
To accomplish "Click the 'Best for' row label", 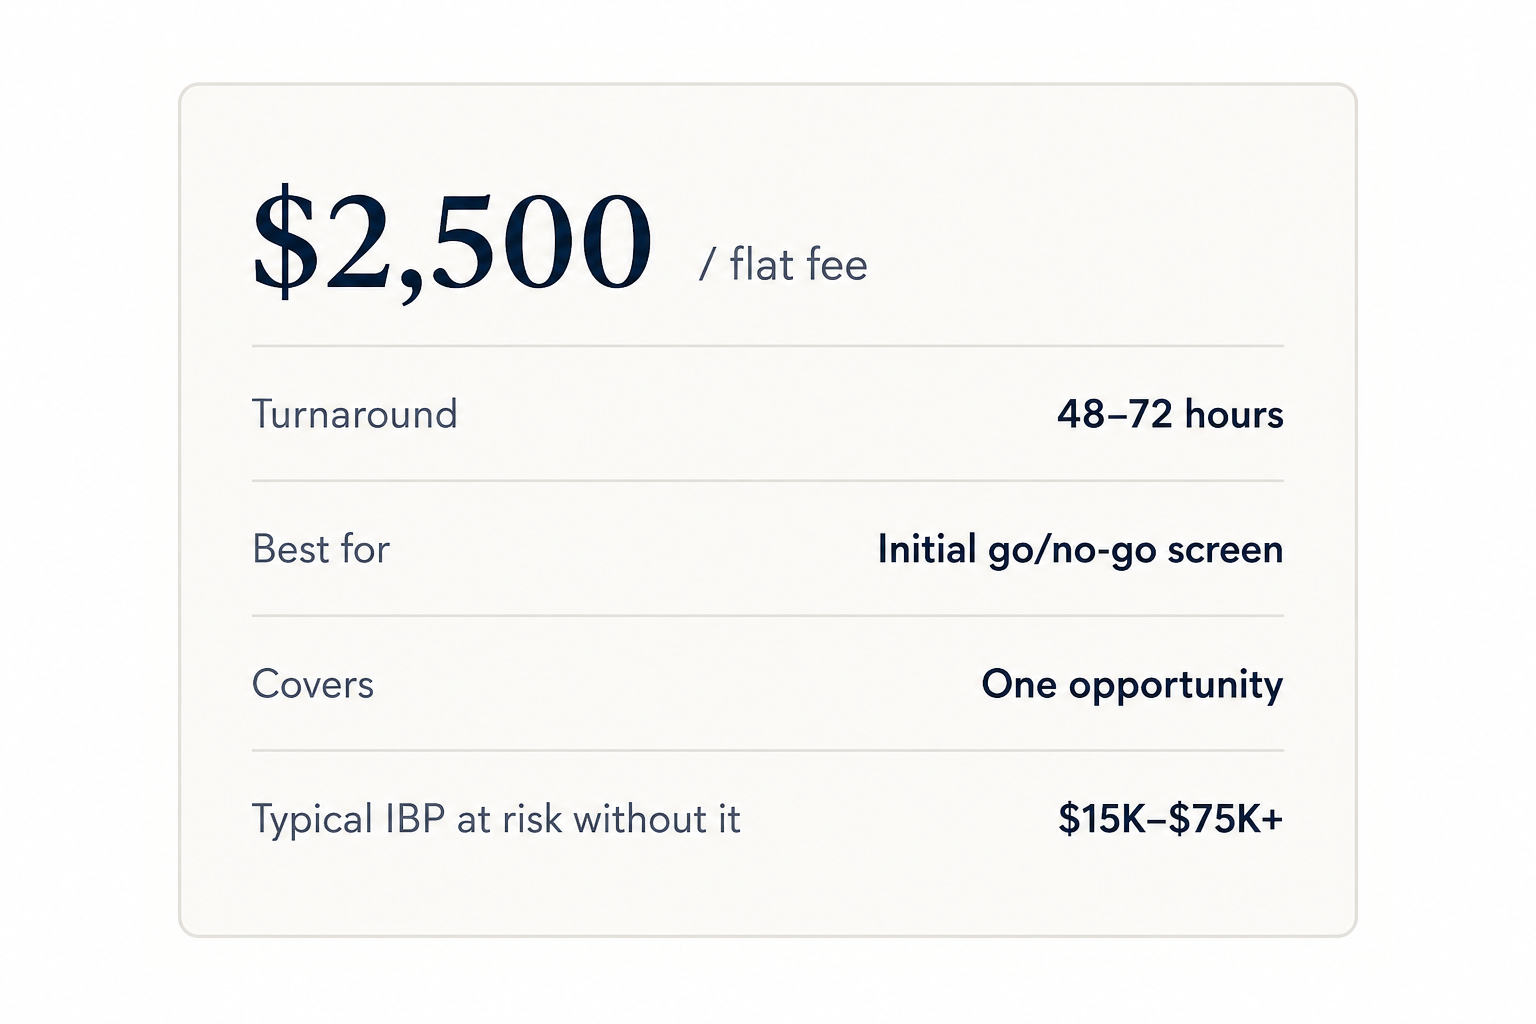I will coord(321,549).
